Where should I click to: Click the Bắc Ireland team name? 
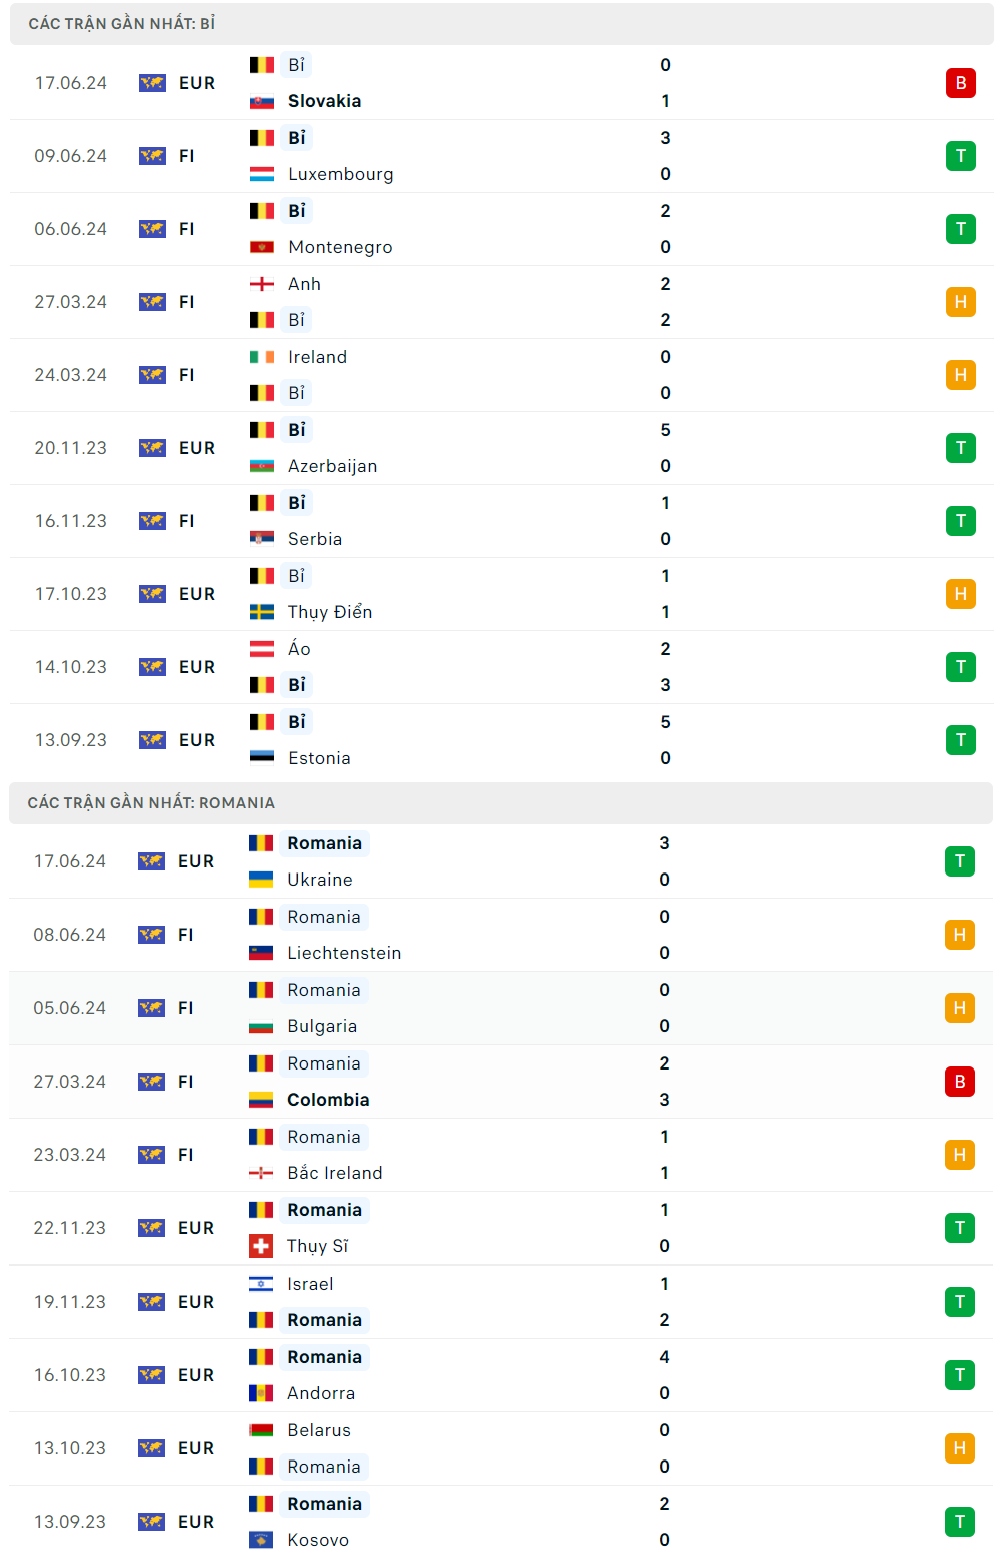point(334,1173)
